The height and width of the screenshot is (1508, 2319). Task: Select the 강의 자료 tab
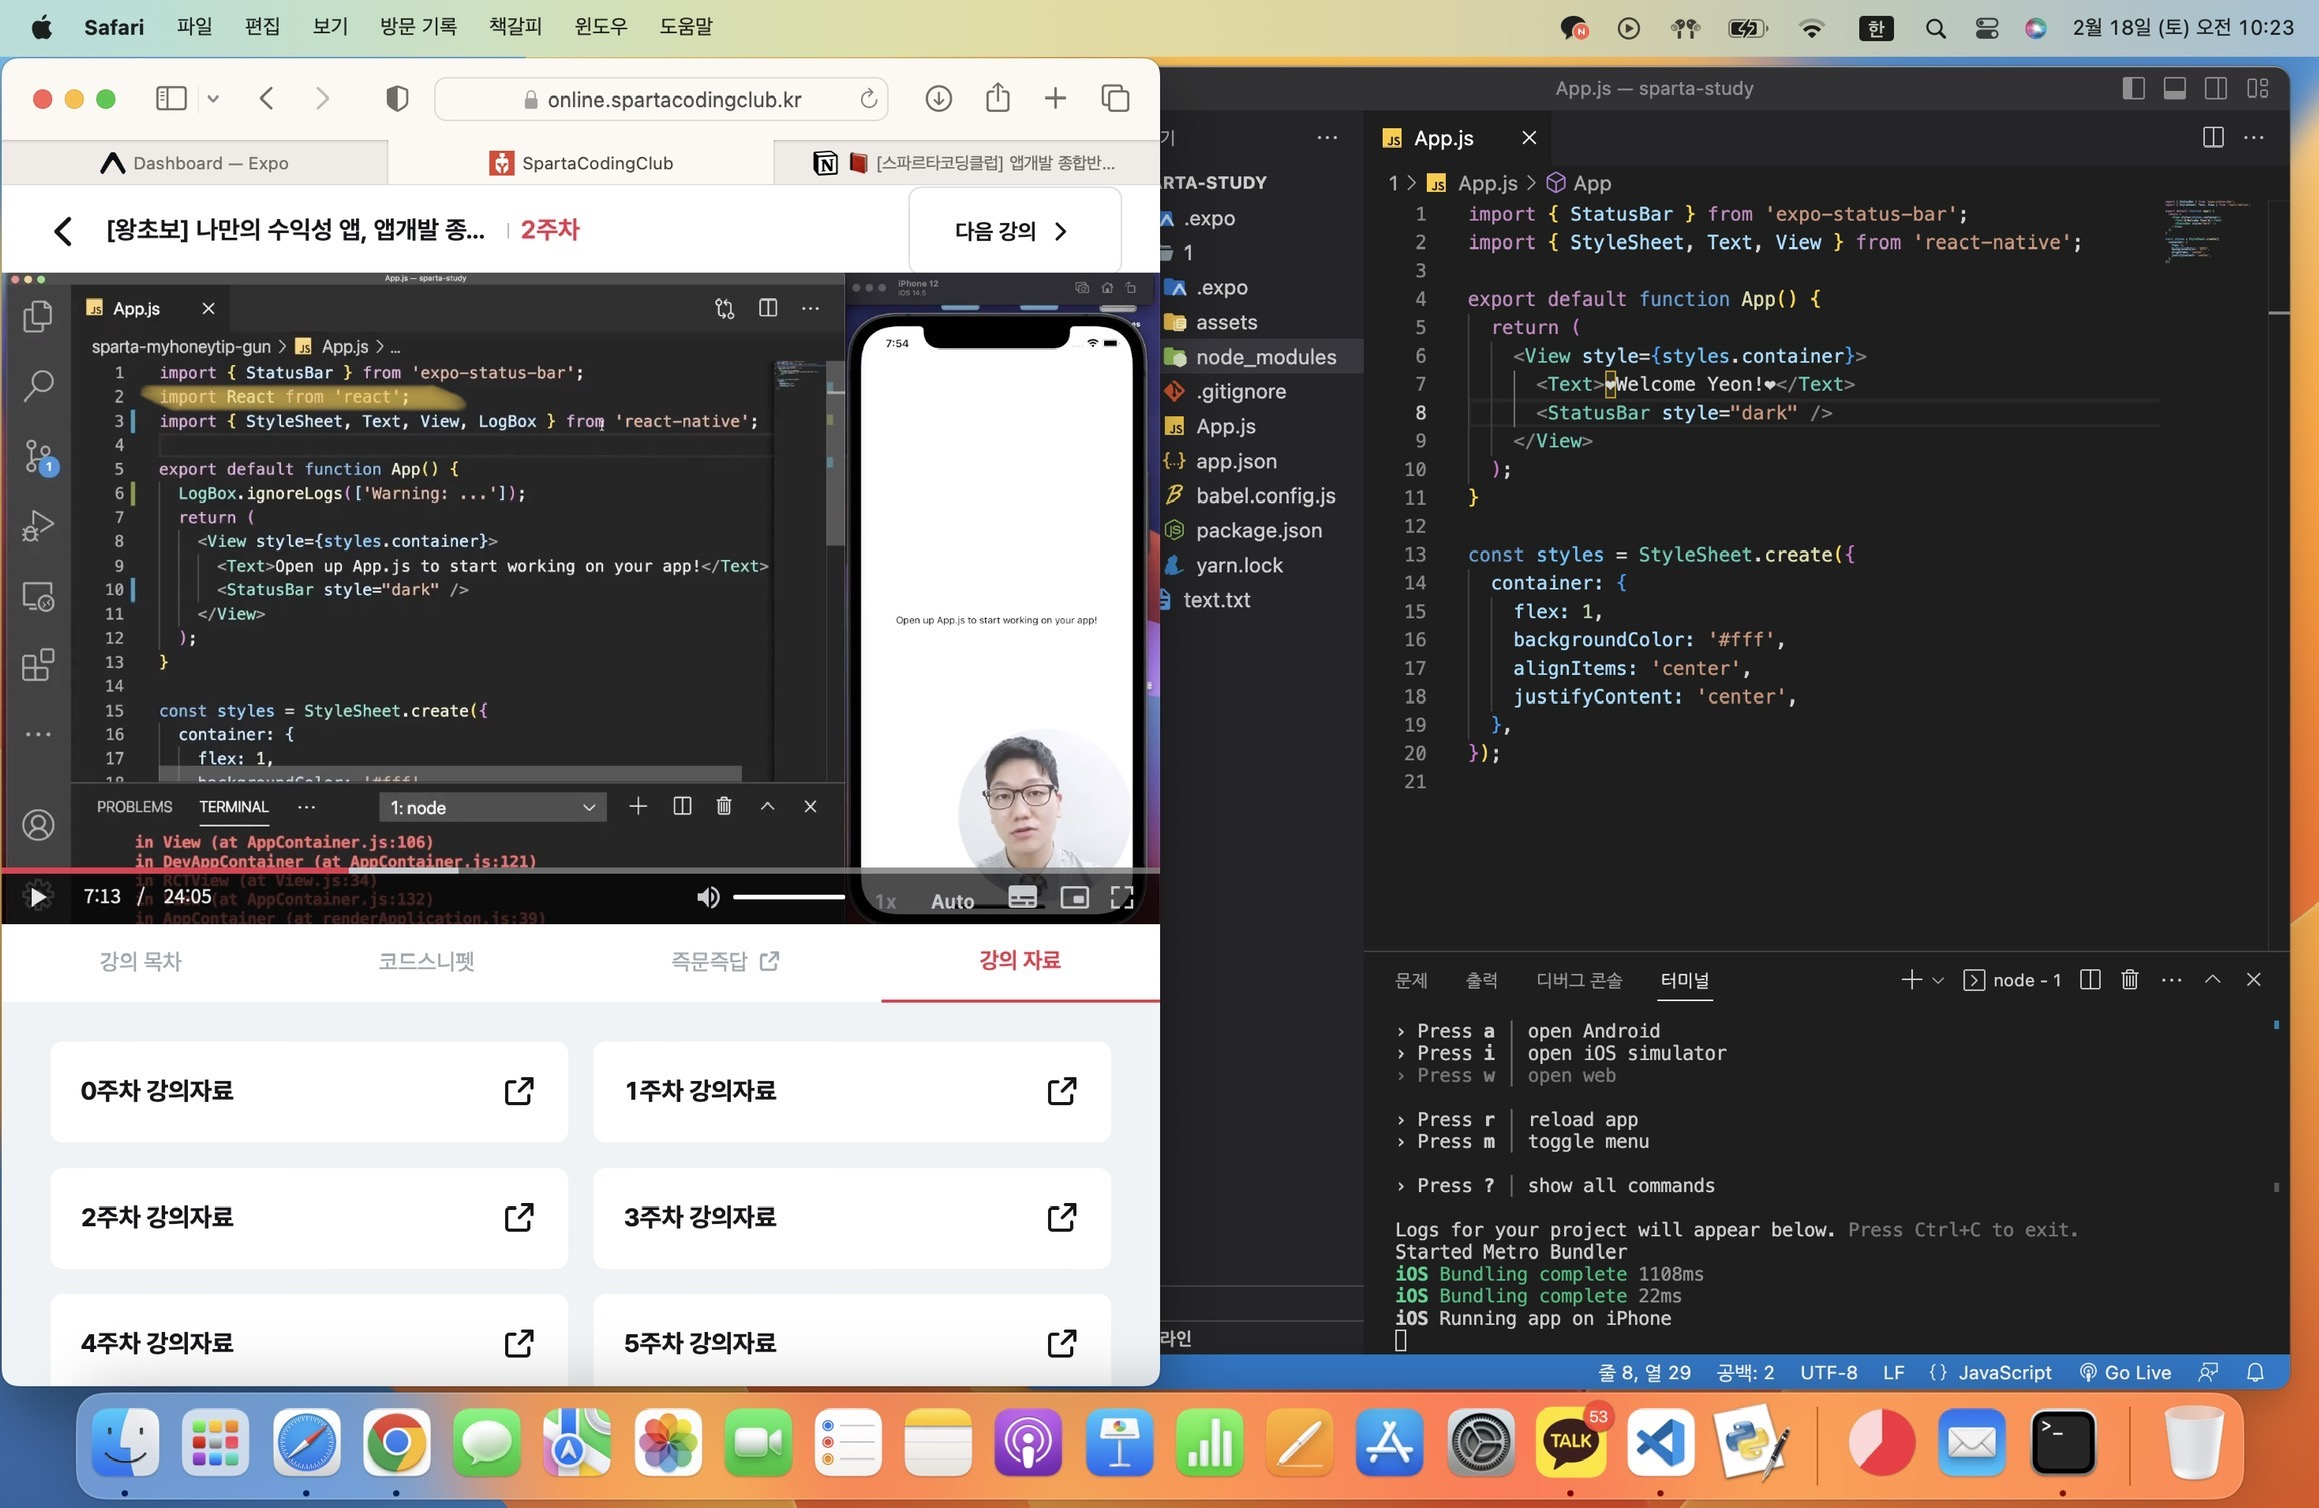tap(1020, 960)
